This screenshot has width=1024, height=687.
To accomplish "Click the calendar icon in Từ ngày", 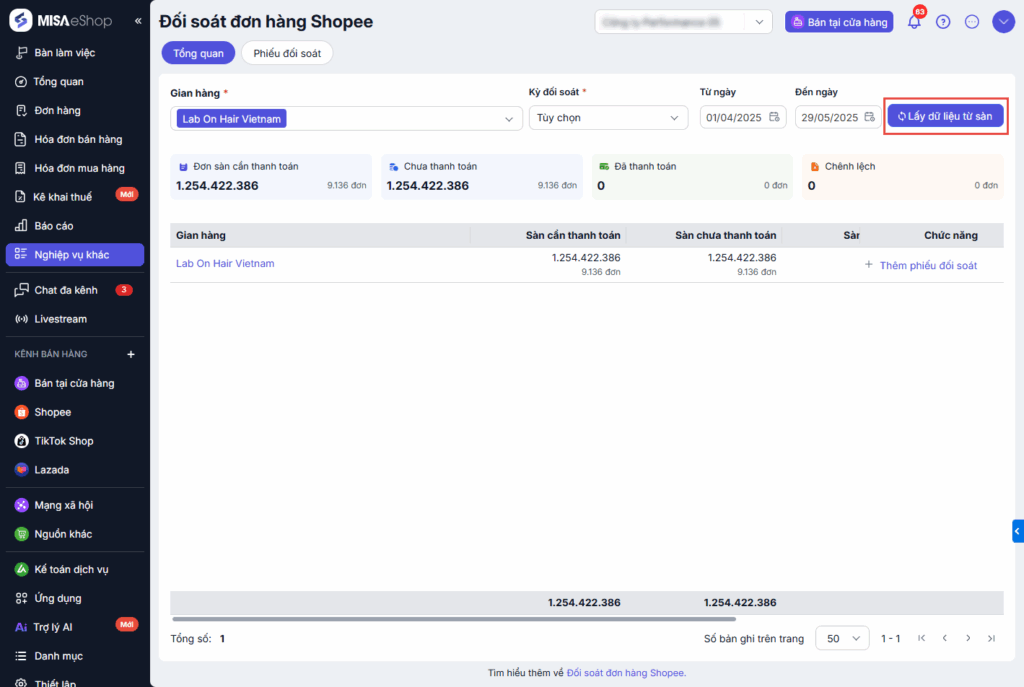I will pyautogui.click(x=774, y=118).
